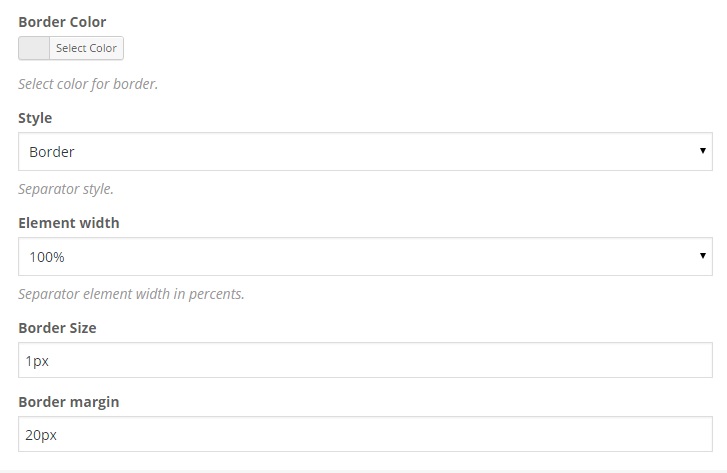Click the Style dropdown arrow
Image resolution: width=727 pixels, height=473 pixels.
[x=703, y=152]
